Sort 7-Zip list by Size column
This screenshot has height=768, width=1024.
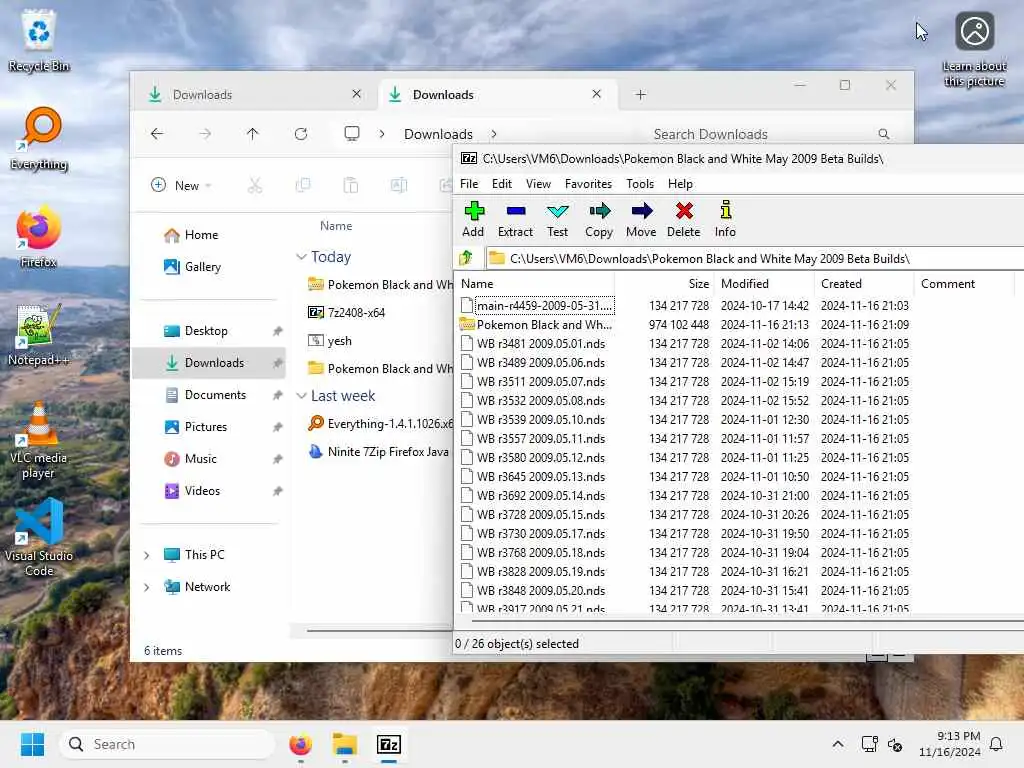[x=665, y=284]
